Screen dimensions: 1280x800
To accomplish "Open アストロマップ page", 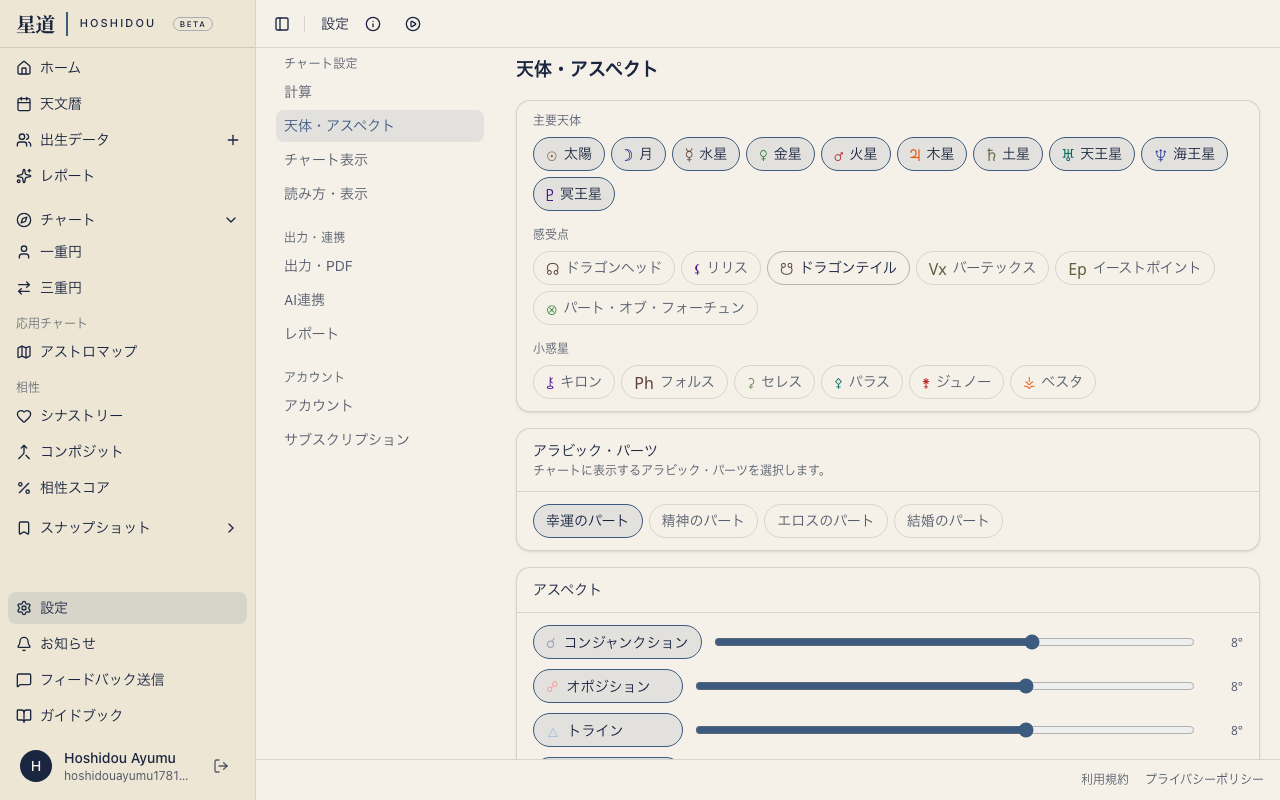I will pos(128,352).
